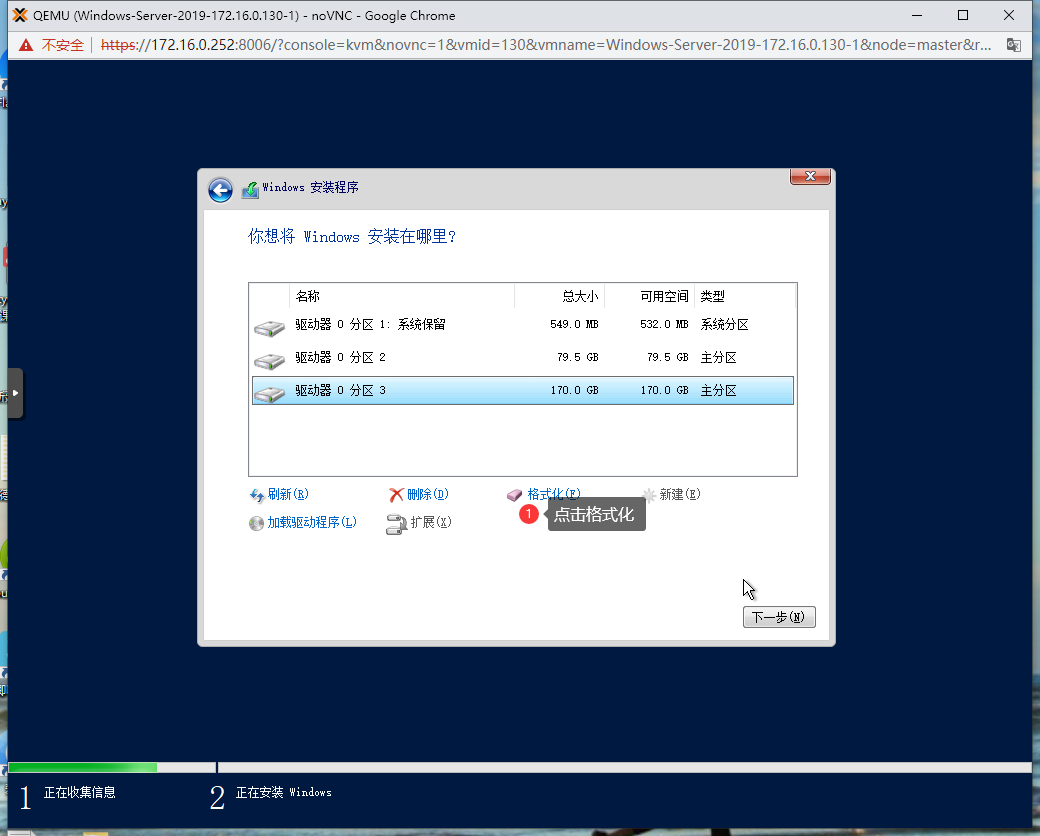The height and width of the screenshot is (836, 1040).
Task: Maximize the Chrome noVNC window
Action: click(963, 15)
